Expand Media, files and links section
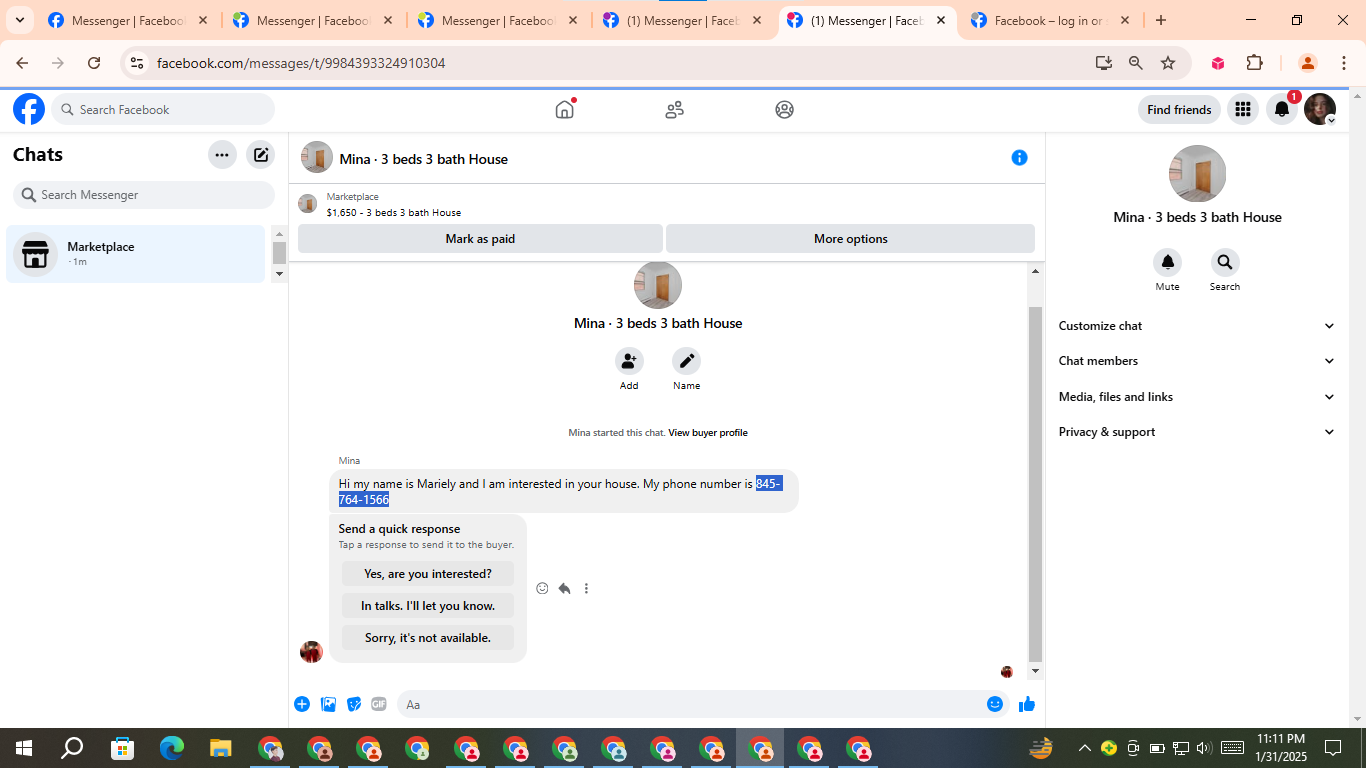1366x768 pixels. coord(1197,397)
